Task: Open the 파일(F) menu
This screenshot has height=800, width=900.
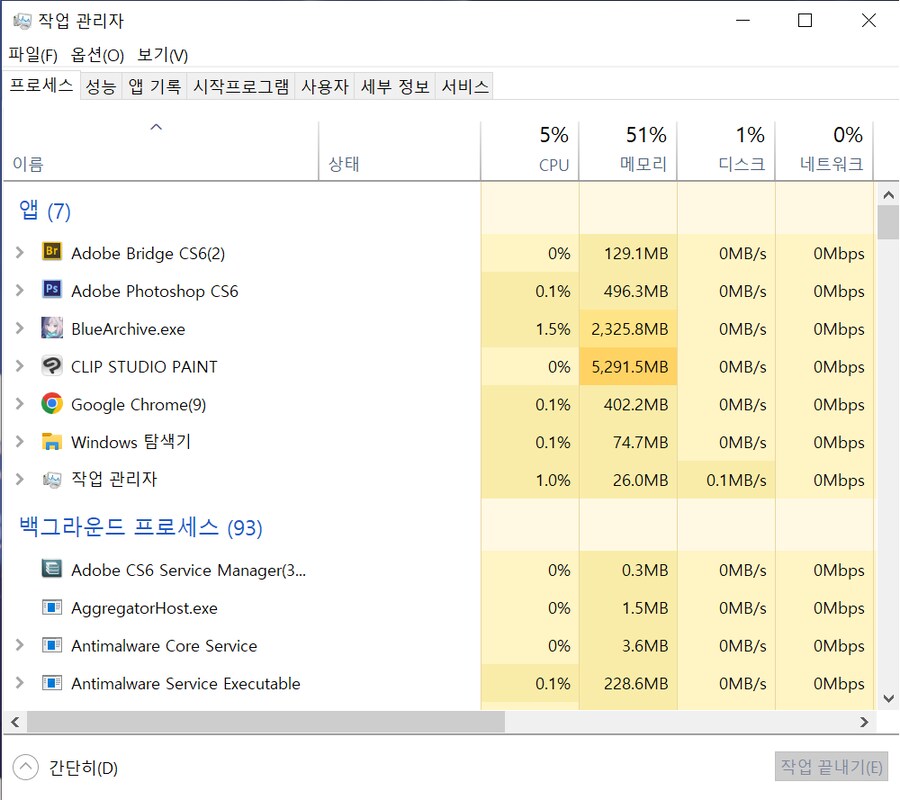Action: point(33,55)
